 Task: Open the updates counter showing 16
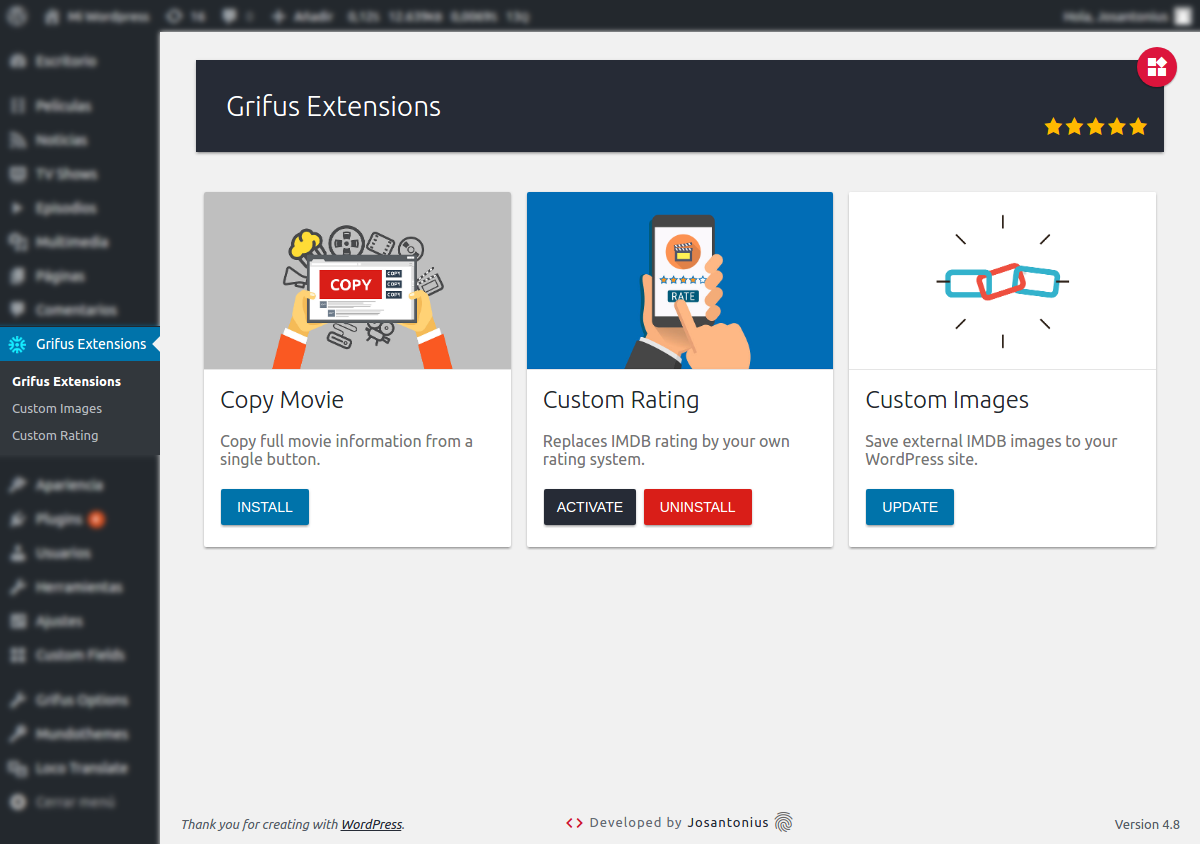click(x=188, y=17)
